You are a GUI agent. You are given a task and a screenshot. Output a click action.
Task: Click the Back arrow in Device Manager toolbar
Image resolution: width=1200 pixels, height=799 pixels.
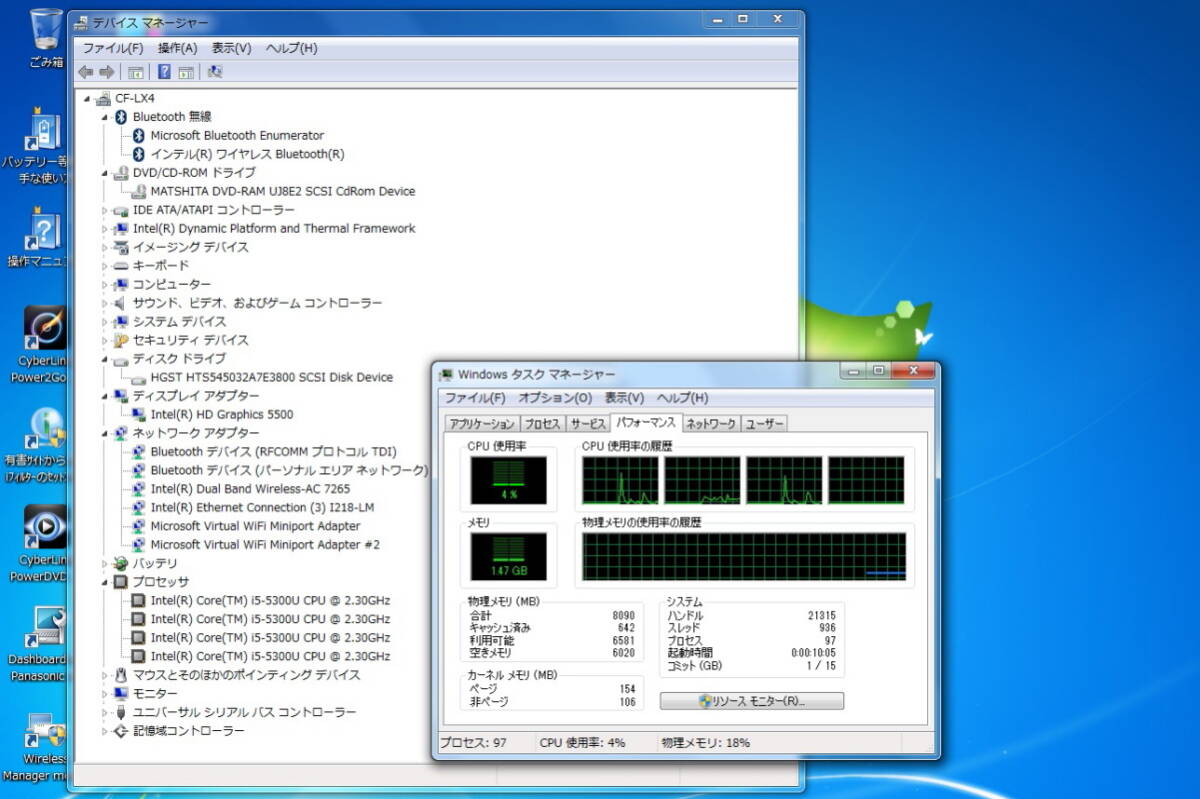point(85,72)
